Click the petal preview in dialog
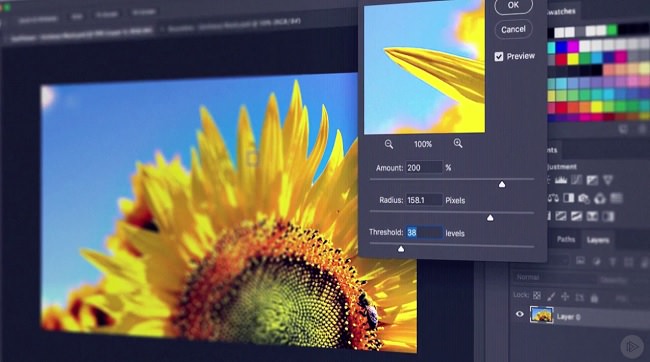Screen dimensions: 650x362 [x=424, y=67]
